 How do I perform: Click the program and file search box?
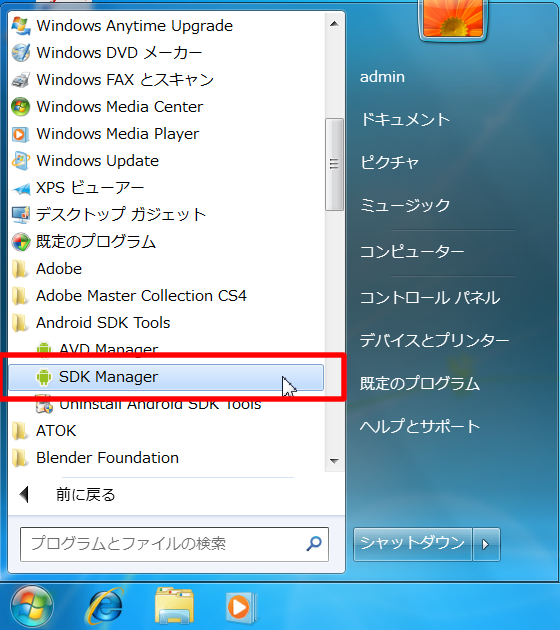tap(174, 544)
